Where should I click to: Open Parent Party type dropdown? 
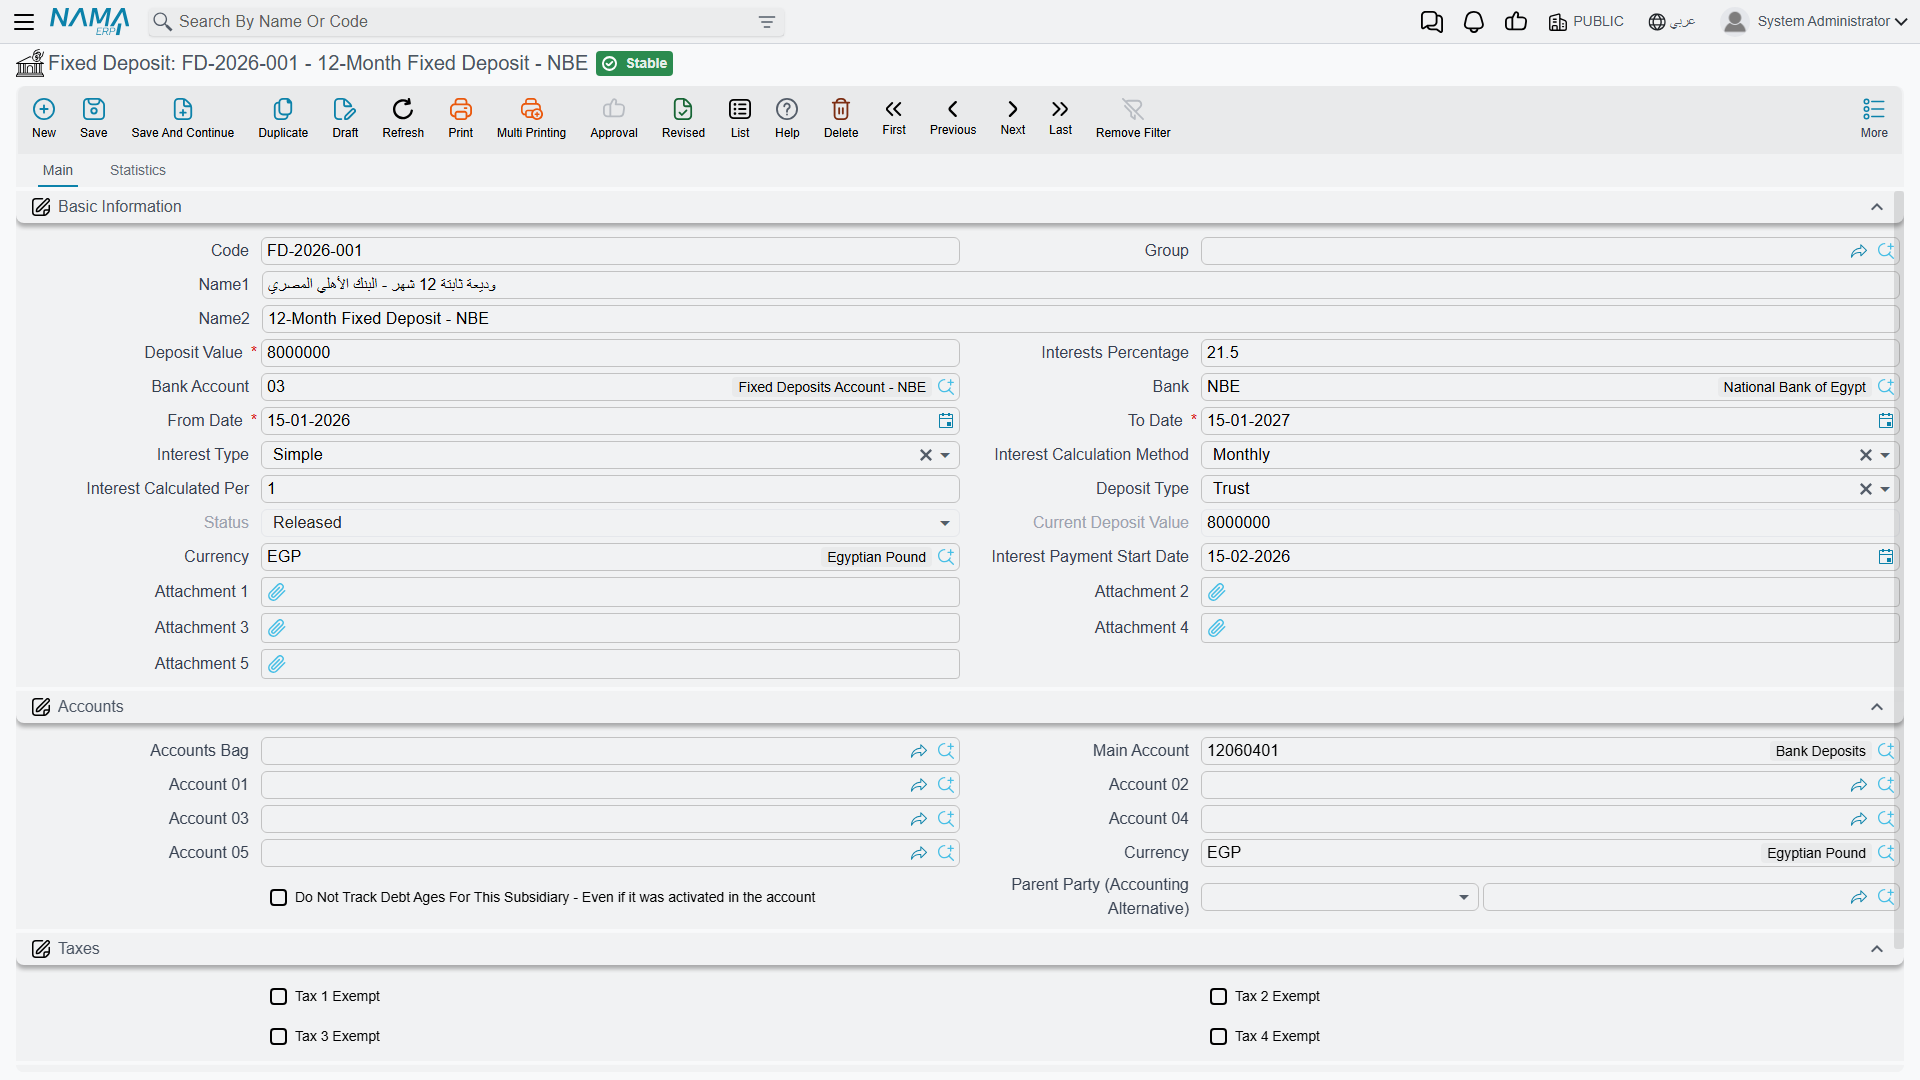(x=1463, y=898)
